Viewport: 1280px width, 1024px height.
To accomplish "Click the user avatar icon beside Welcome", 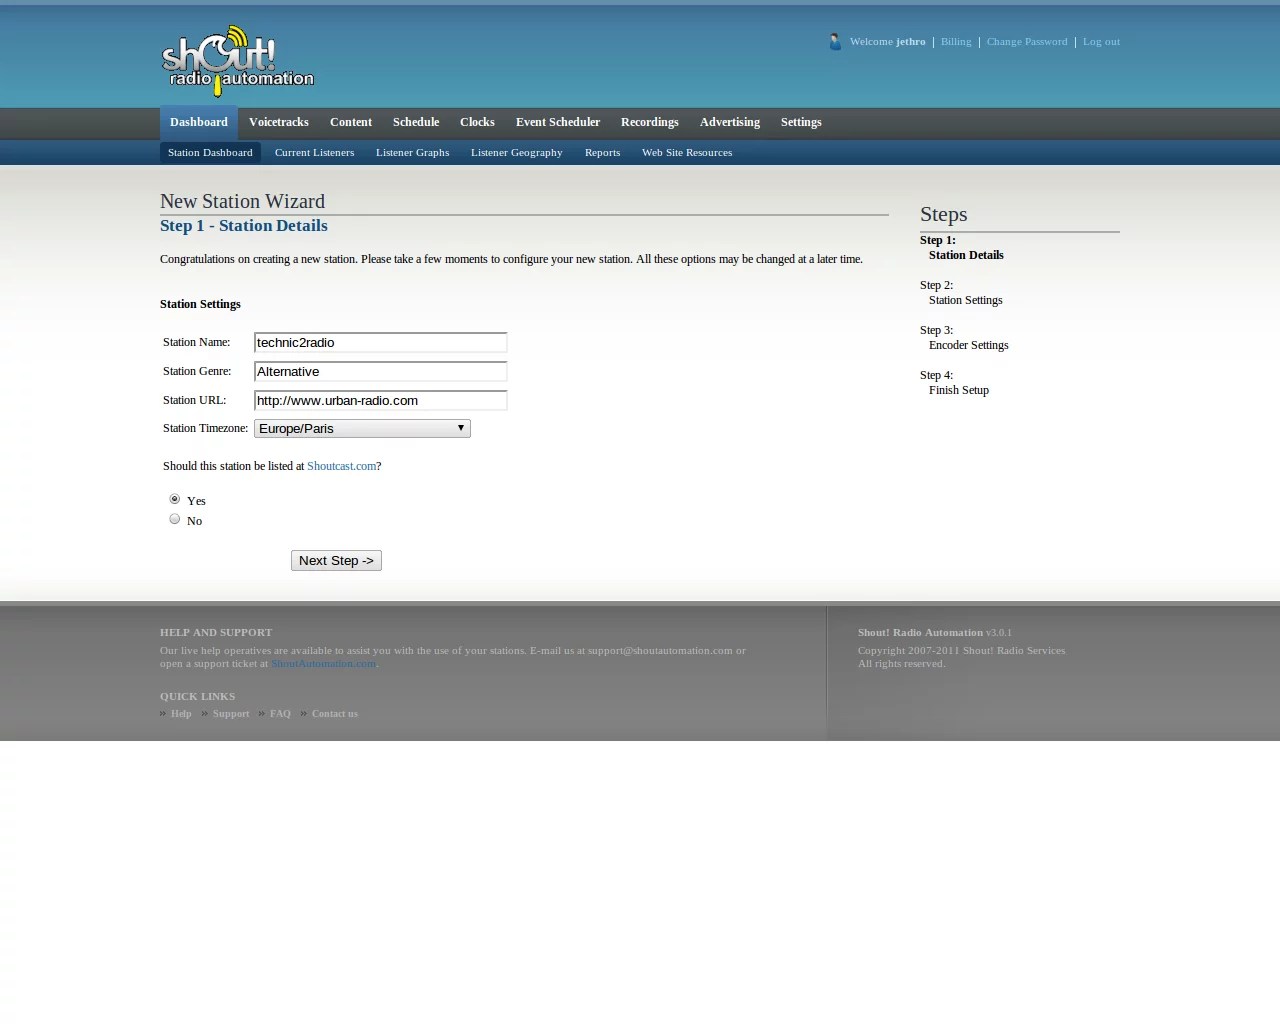I will 835,42.
